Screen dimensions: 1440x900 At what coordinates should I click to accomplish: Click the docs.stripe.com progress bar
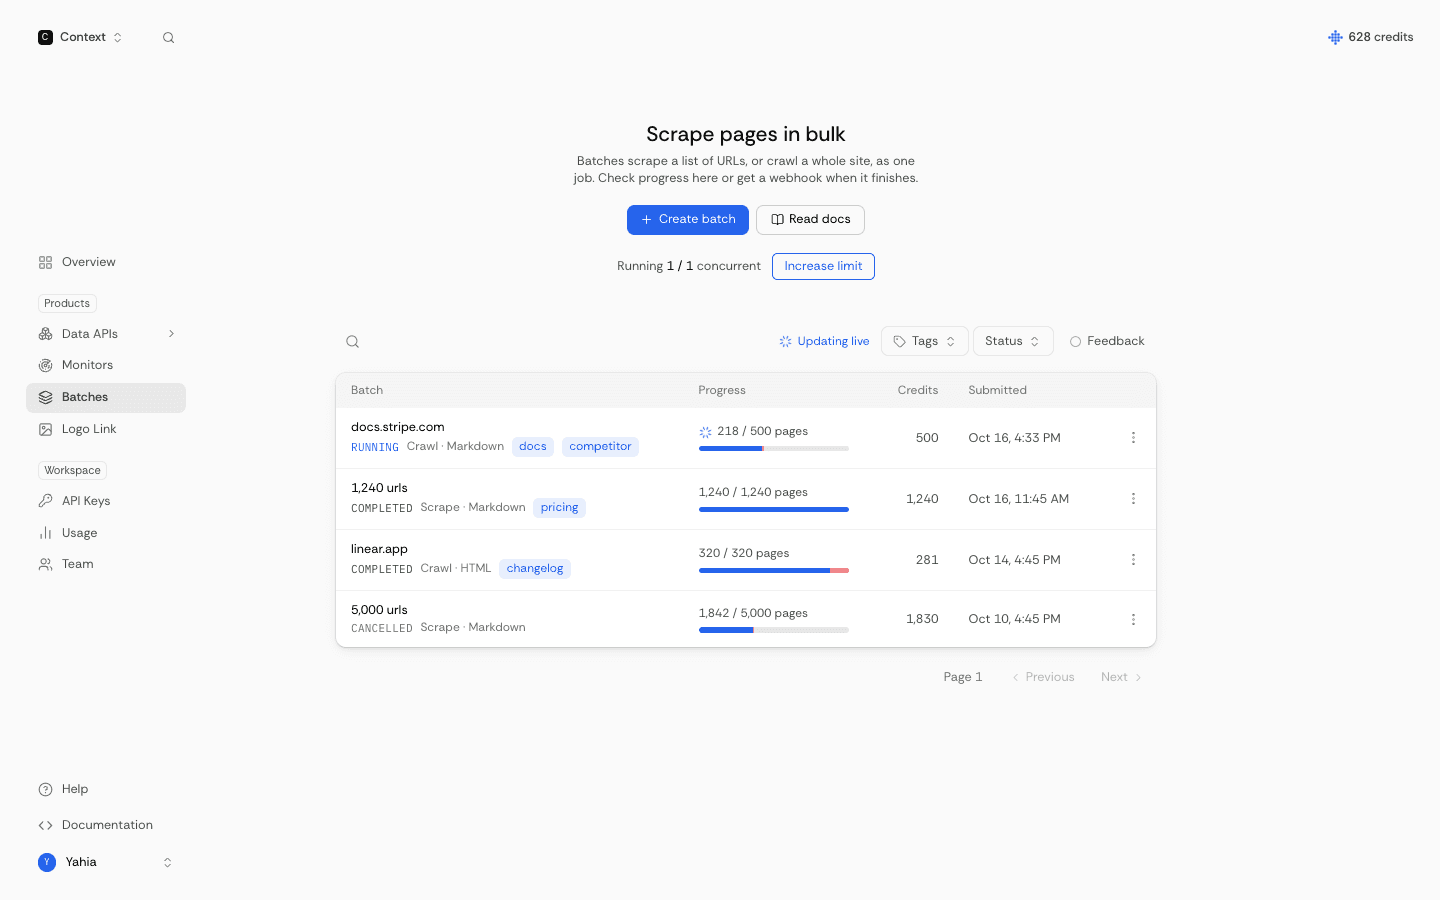tap(774, 449)
